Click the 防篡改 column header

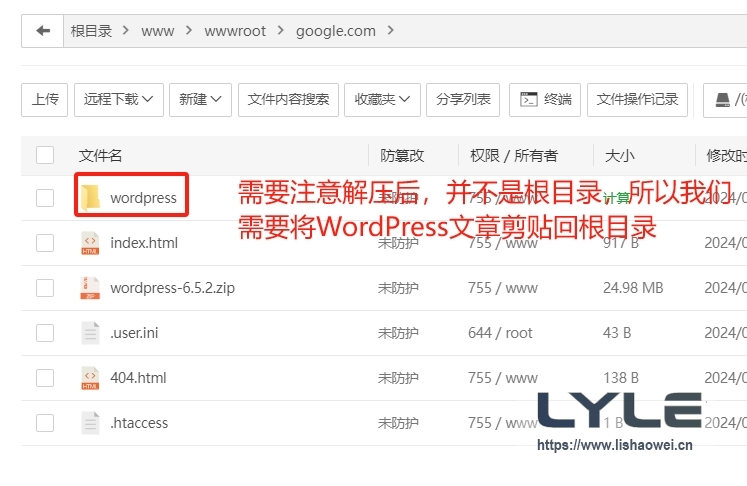pos(402,155)
